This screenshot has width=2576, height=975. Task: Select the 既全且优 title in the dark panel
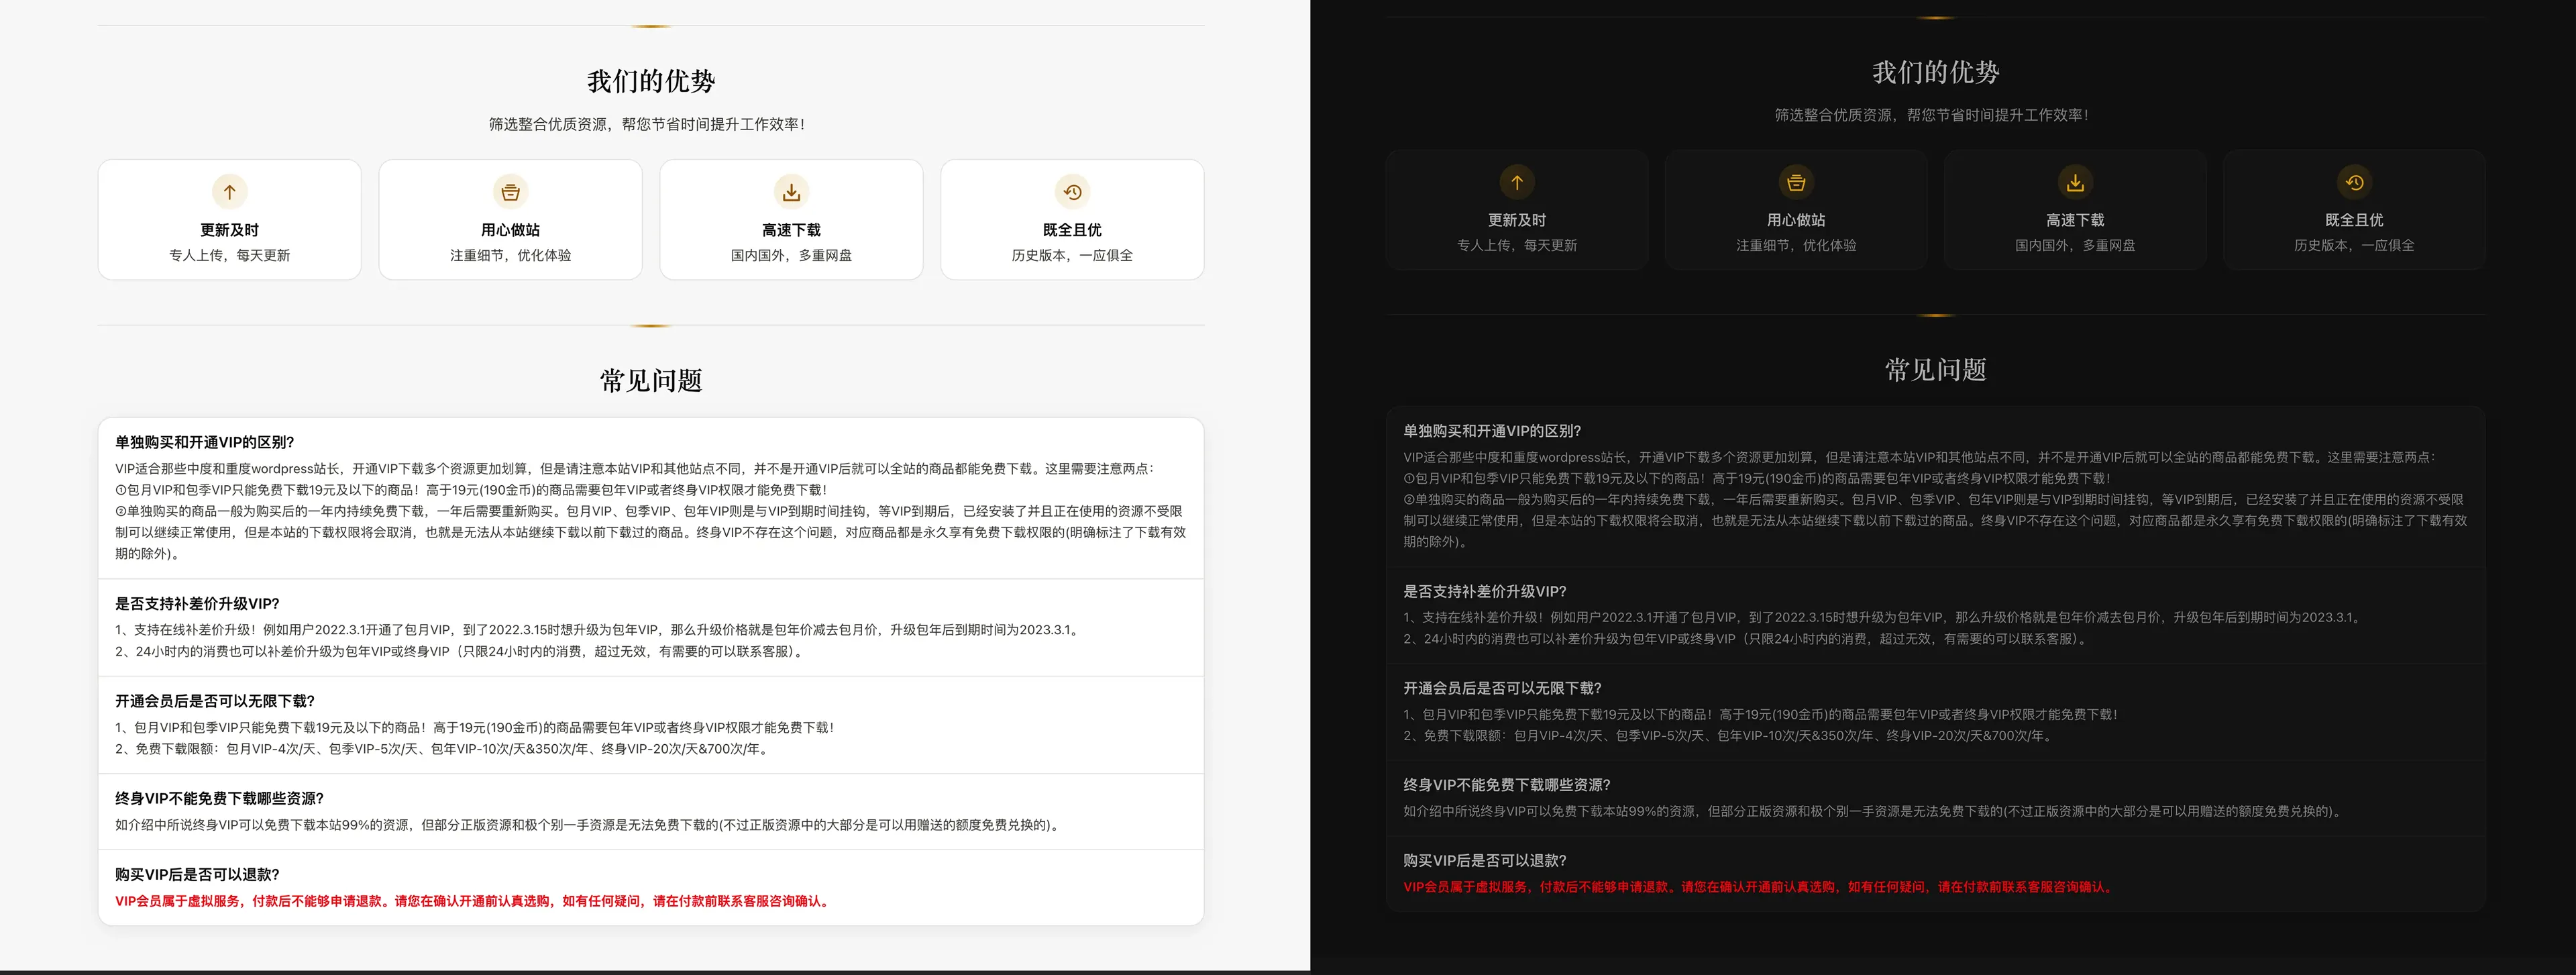(x=2354, y=220)
